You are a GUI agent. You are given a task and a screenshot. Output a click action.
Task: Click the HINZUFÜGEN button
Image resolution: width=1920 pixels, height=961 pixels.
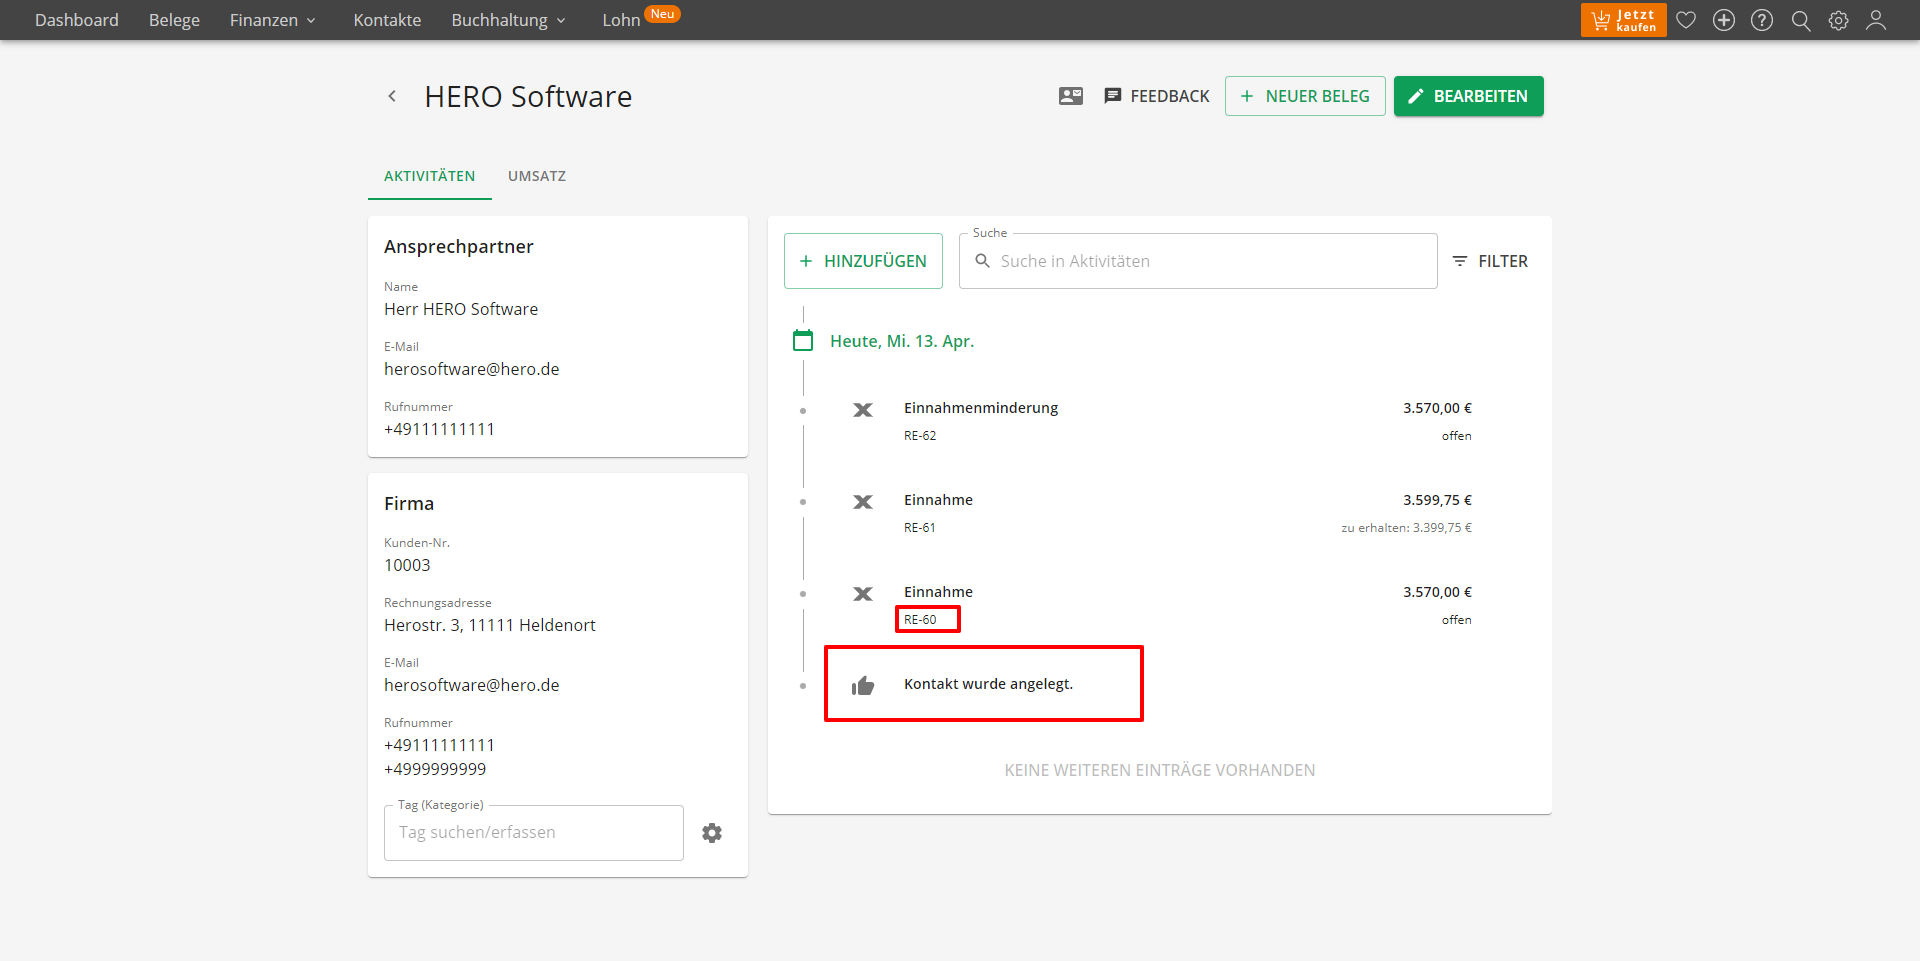click(863, 261)
